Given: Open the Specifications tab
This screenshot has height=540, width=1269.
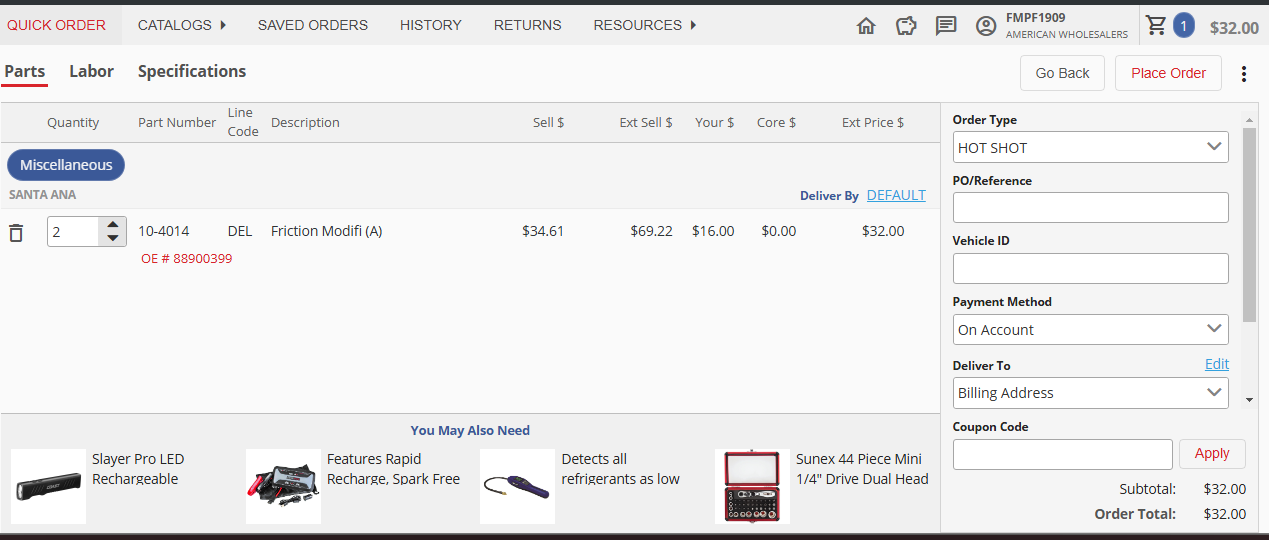Looking at the screenshot, I should click(192, 71).
